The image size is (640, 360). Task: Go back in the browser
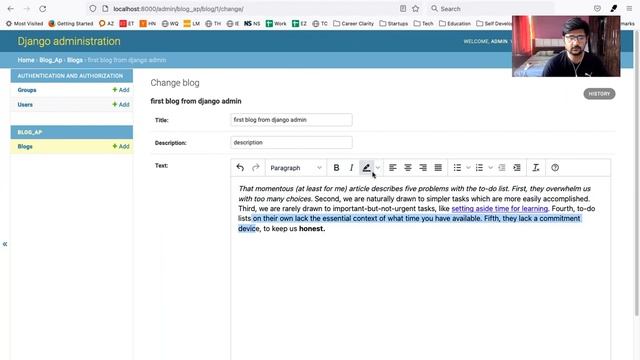11,9
